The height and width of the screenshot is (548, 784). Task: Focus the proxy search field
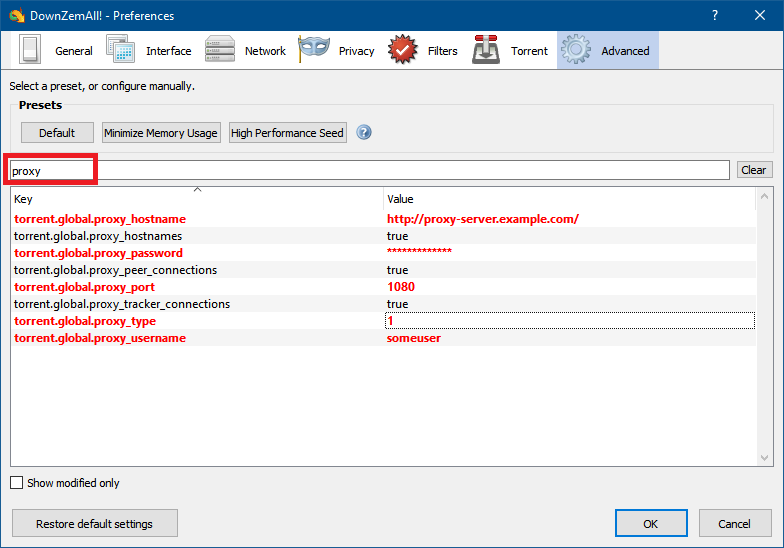point(369,170)
